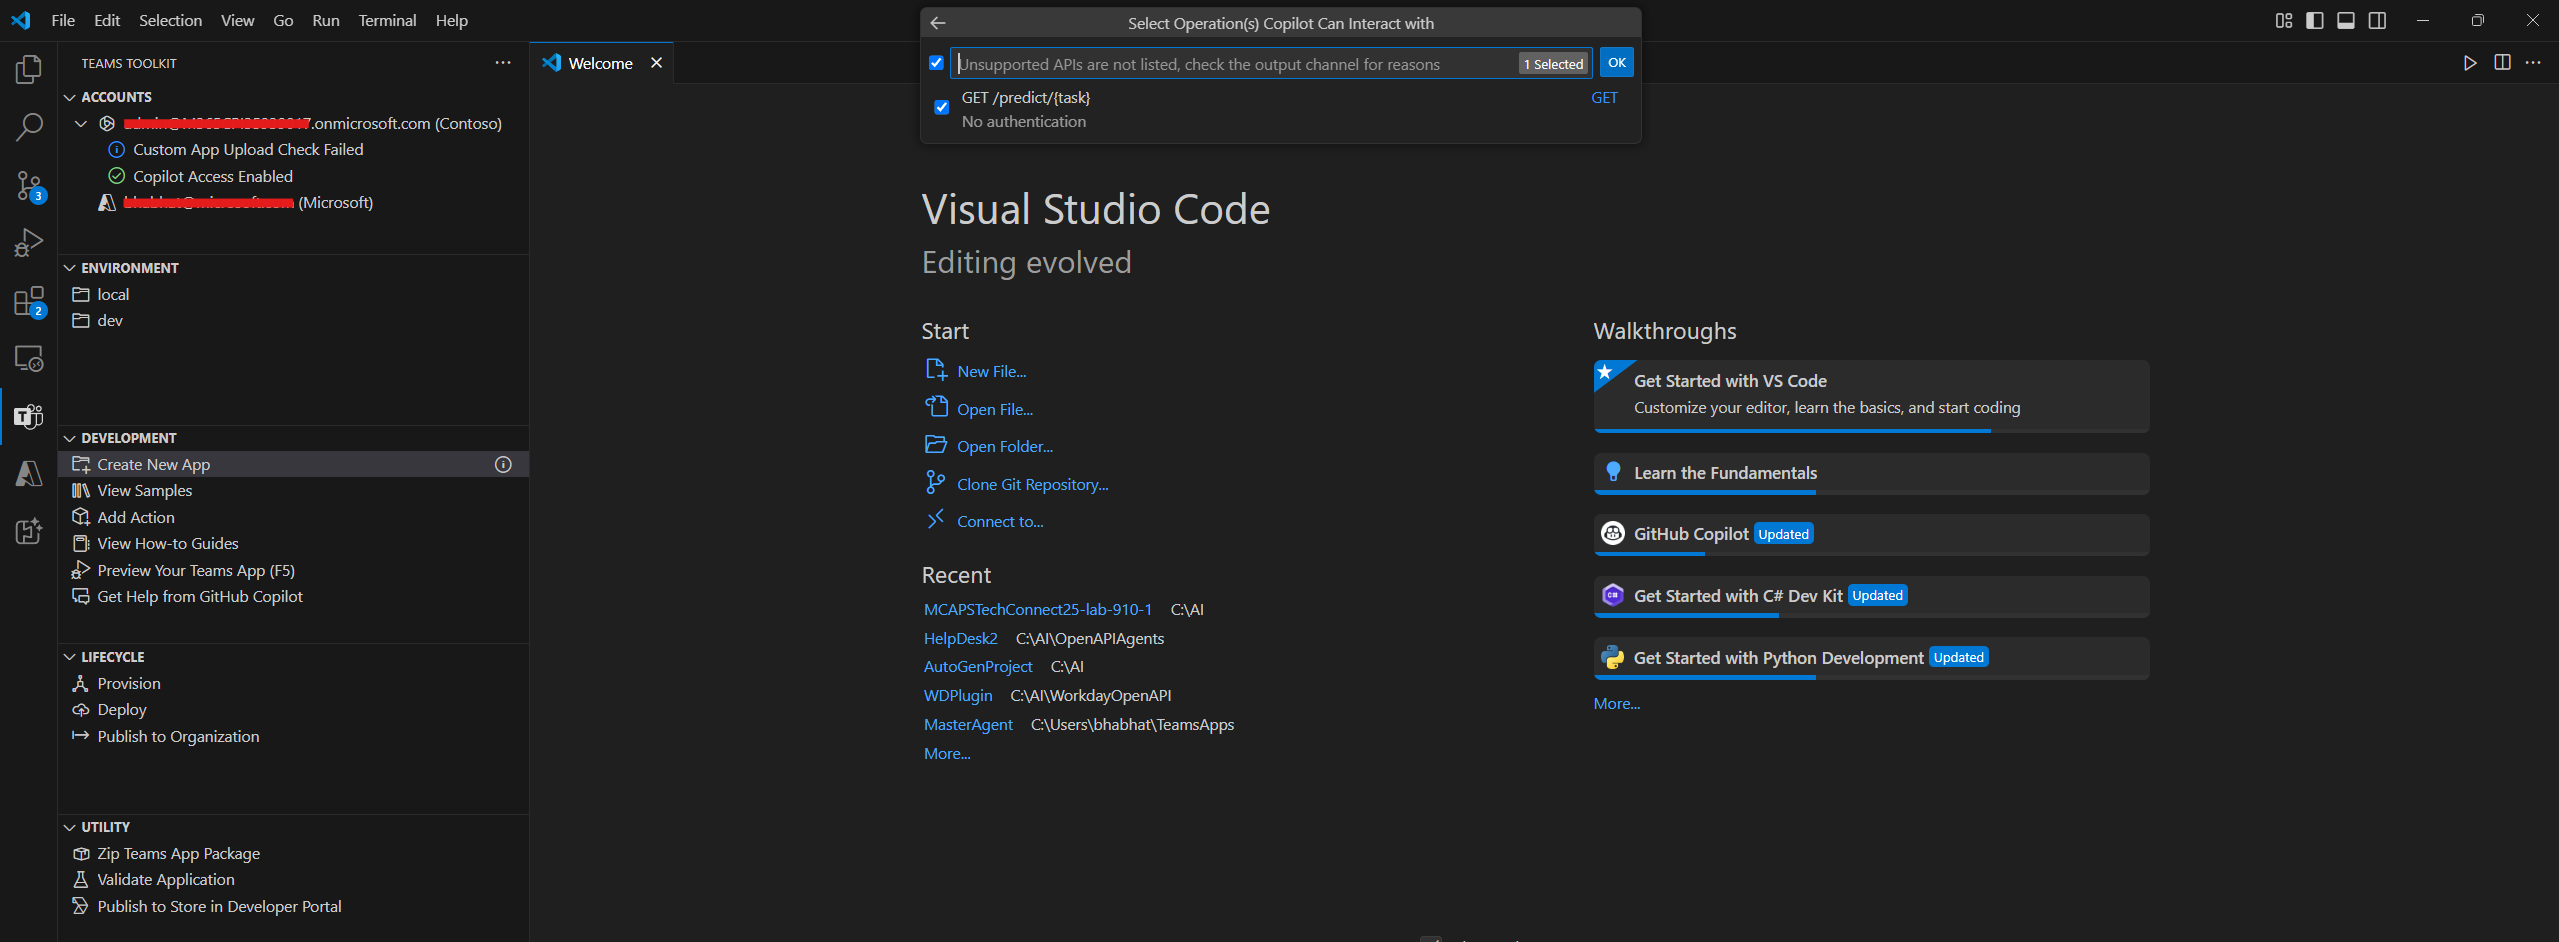
Task: Toggle panel icon in title bar
Action: point(2346,21)
